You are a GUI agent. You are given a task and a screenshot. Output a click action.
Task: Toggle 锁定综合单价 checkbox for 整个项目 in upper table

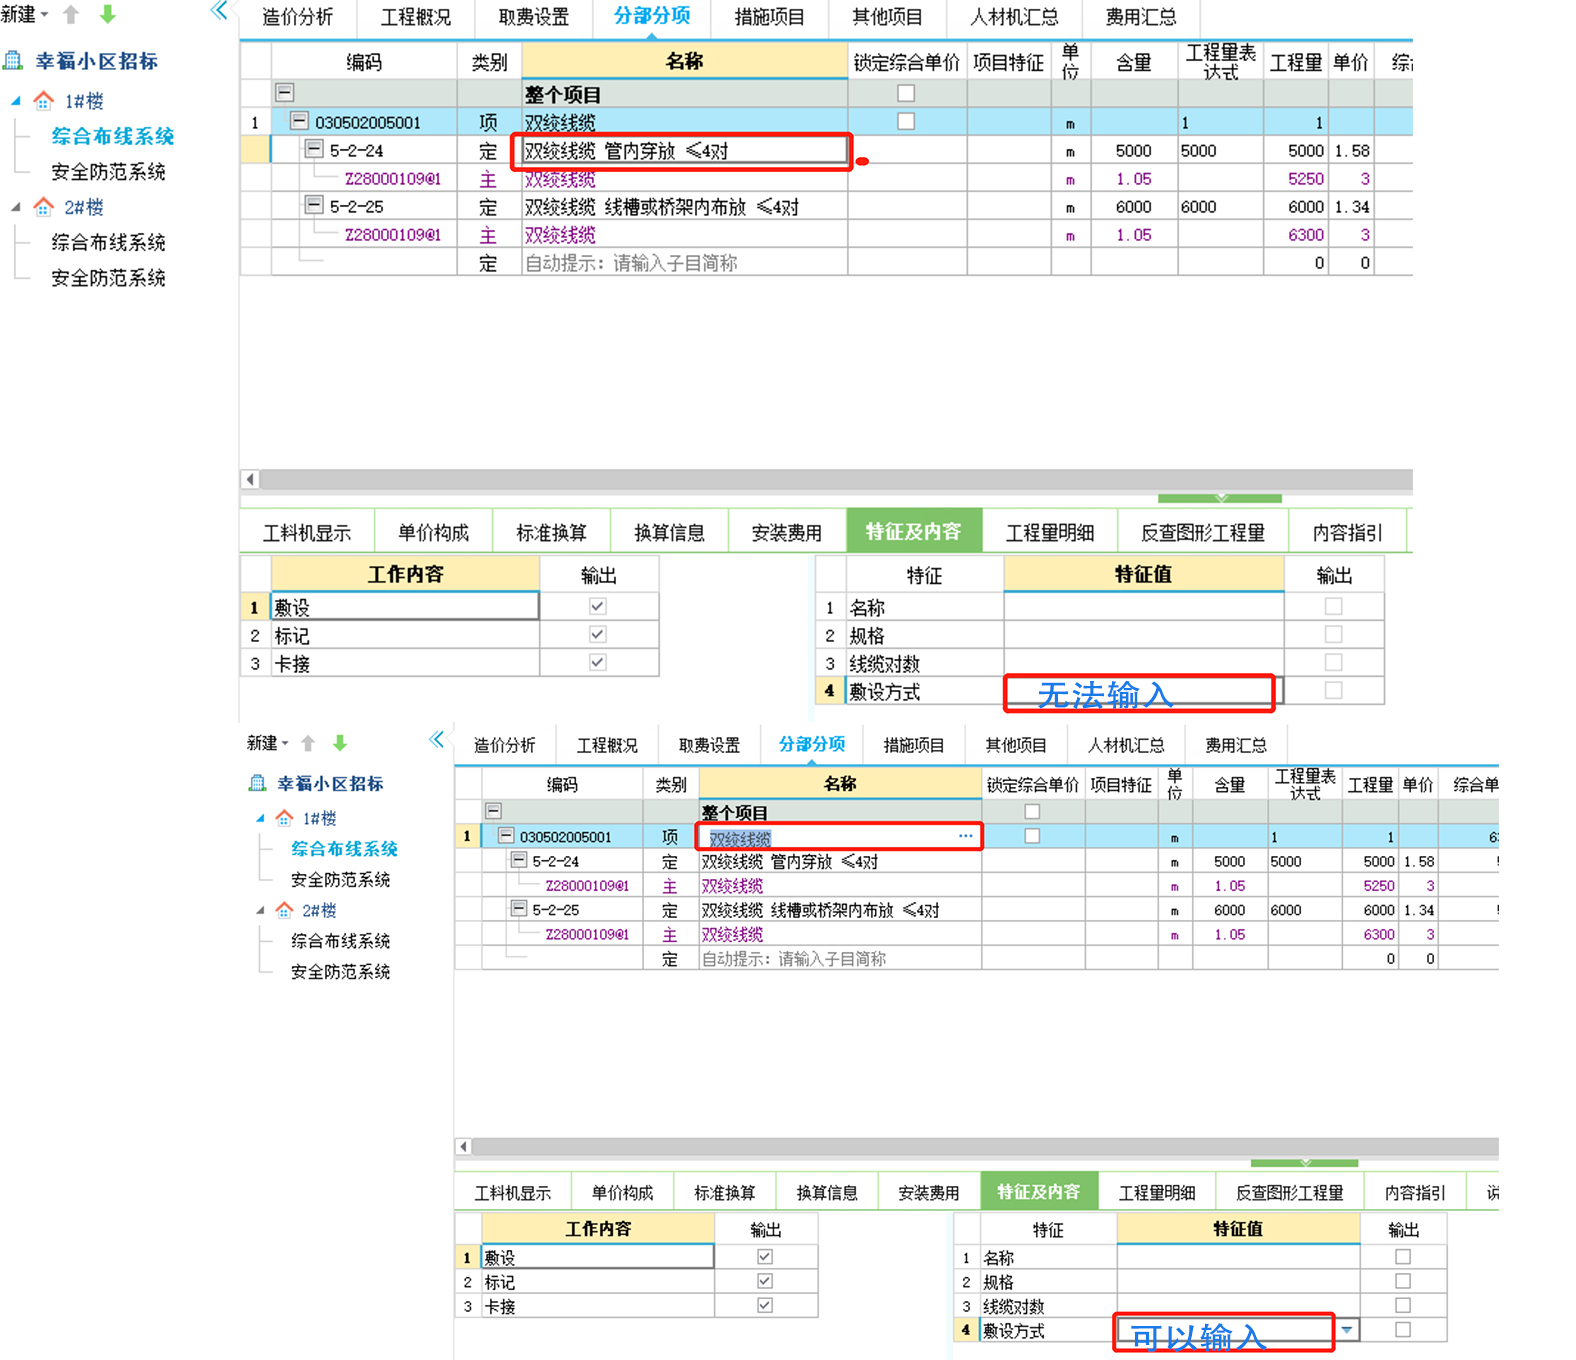pos(906,93)
